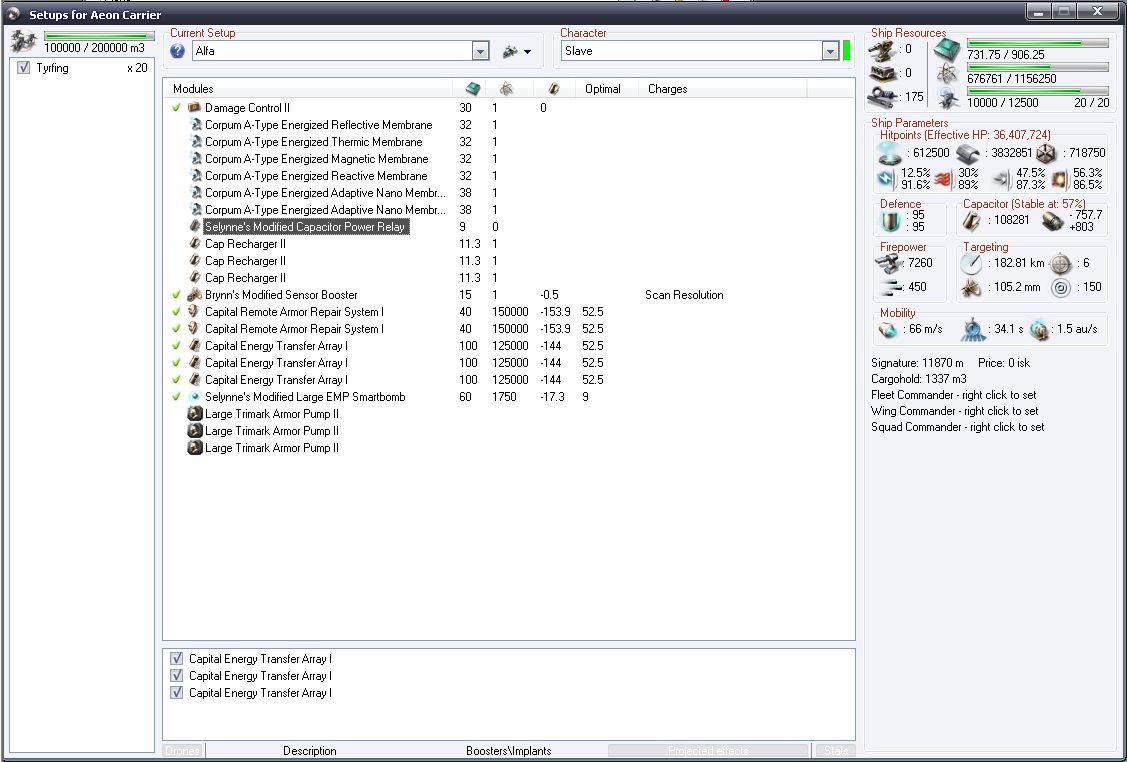Image resolution: width=1127 pixels, height=762 pixels.
Task: Click the thermal resistance flame icon
Action: (x=943, y=179)
